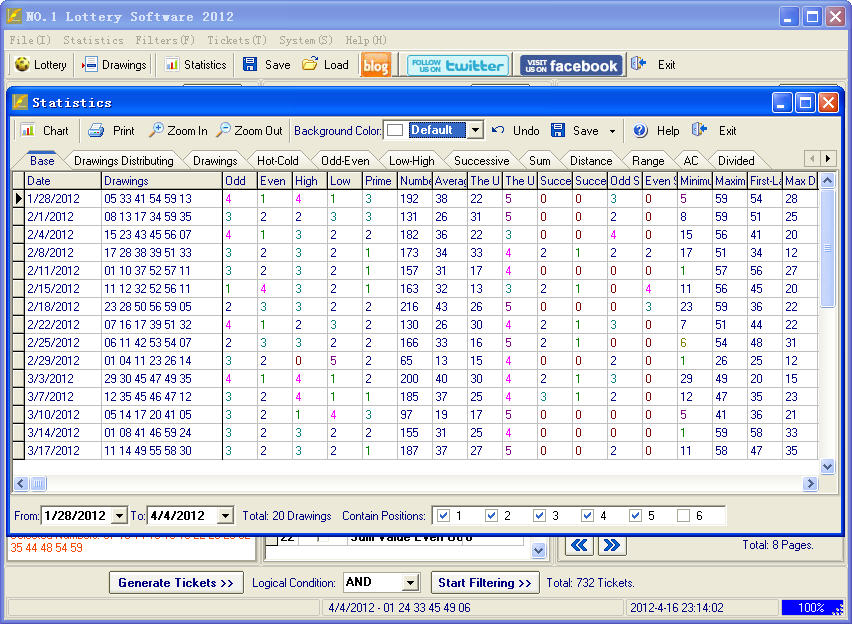
Task: Click the Exit door icon in main toolbar
Action: pos(639,65)
